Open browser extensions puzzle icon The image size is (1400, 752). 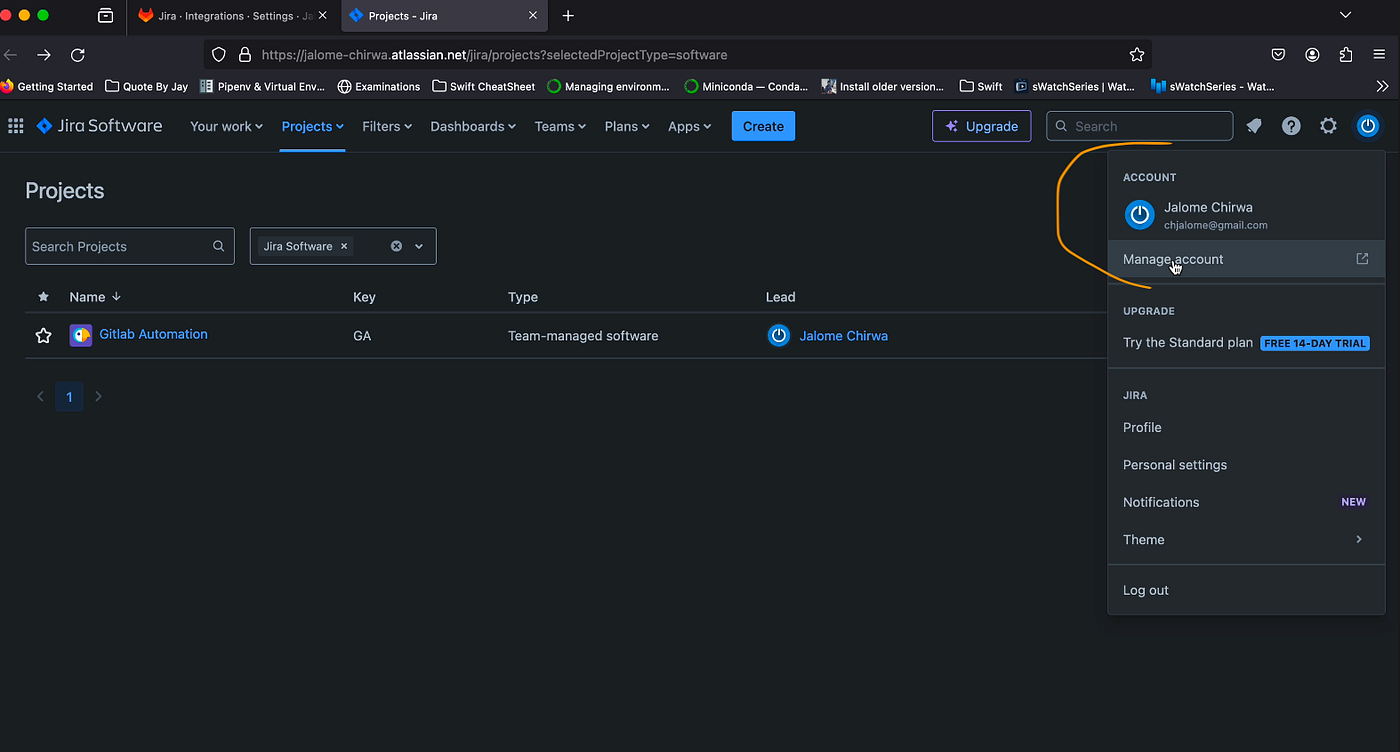click(1346, 55)
